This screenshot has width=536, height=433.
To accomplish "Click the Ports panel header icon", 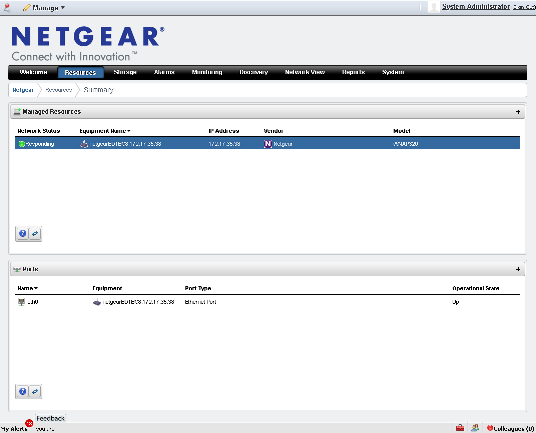I will coord(17,269).
